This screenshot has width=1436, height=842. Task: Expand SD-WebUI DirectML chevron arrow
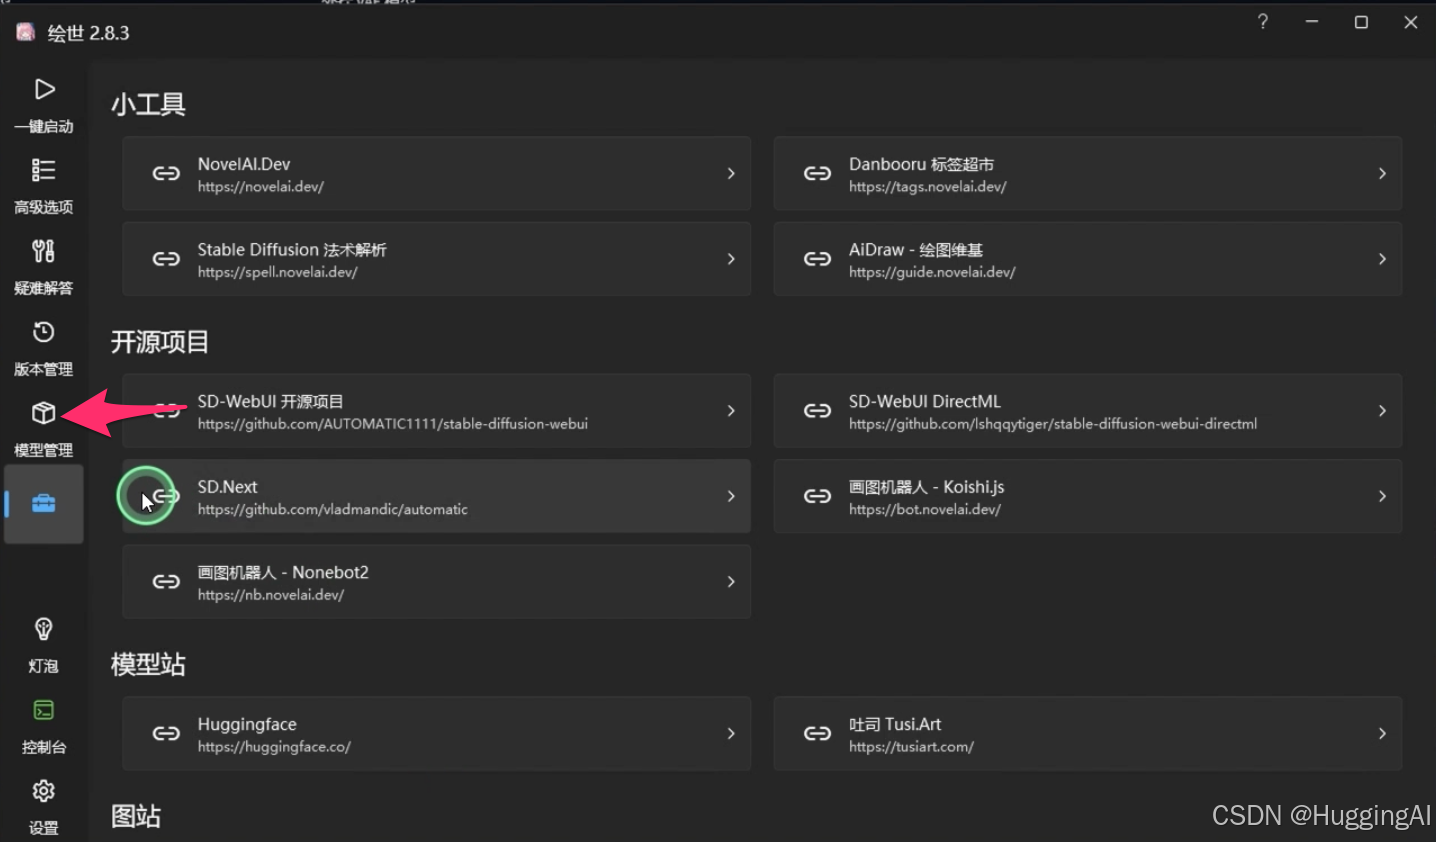(x=1382, y=411)
